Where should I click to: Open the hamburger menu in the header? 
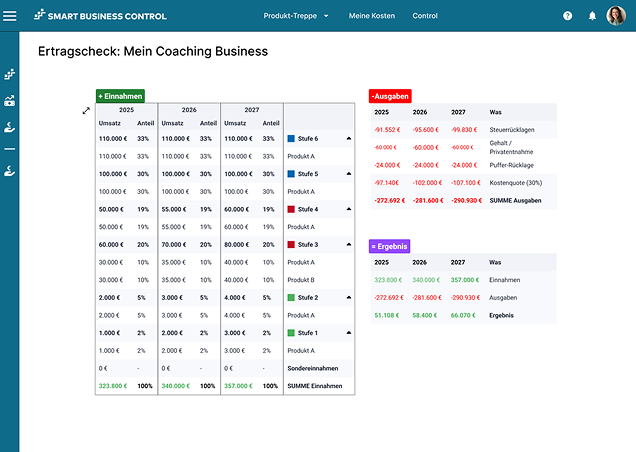(10, 16)
